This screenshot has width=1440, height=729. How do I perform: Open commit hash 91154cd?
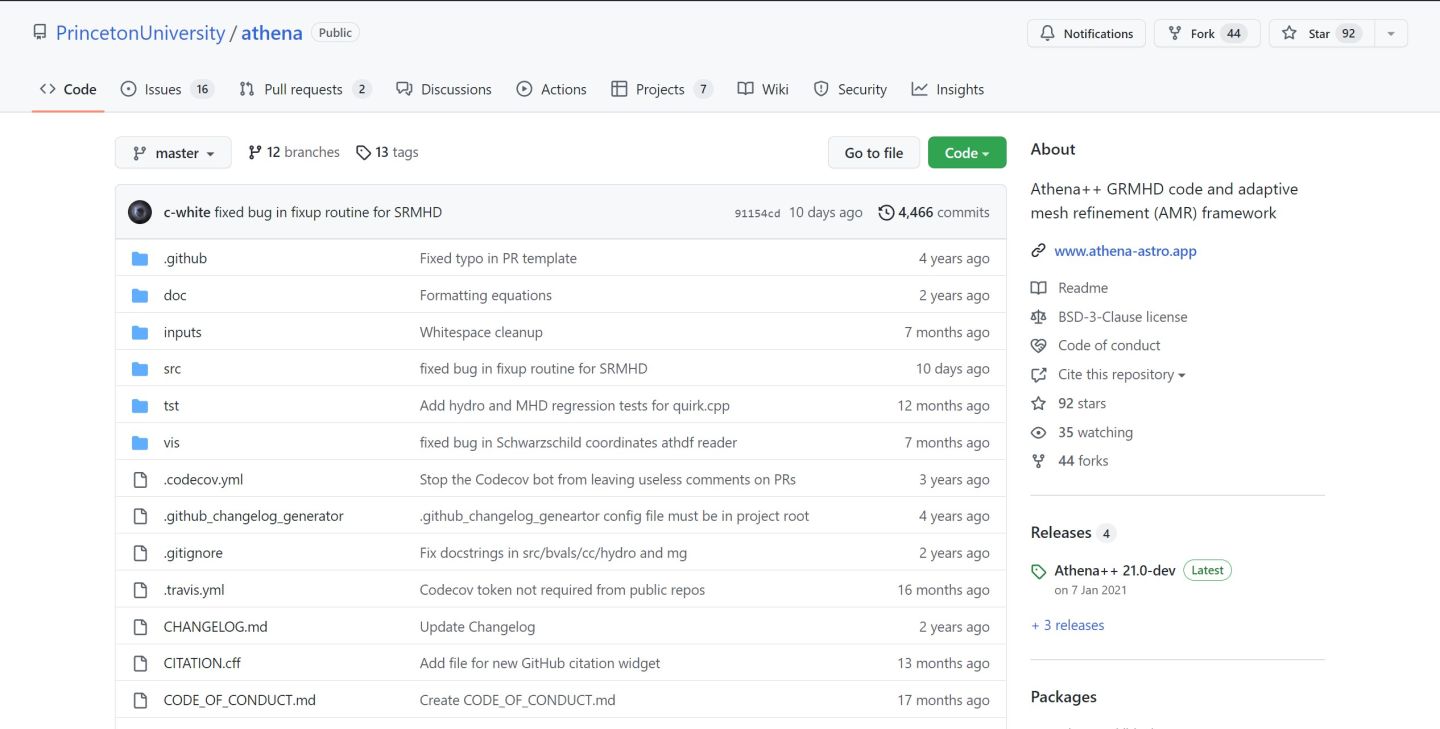click(757, 213)
